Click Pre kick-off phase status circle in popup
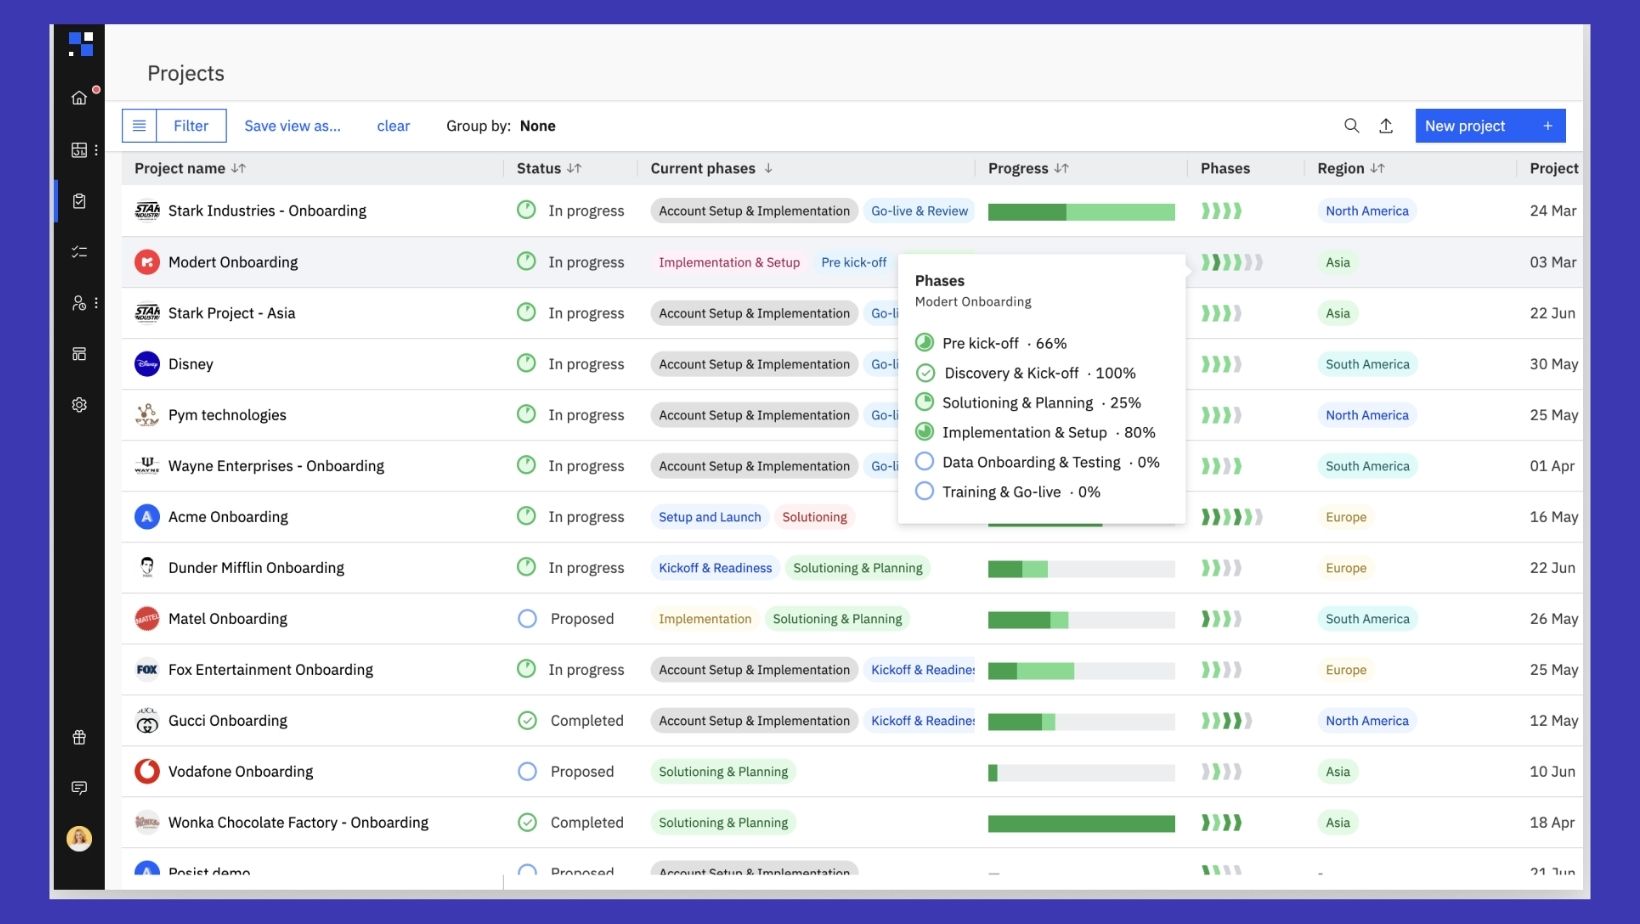 [925, 342]
